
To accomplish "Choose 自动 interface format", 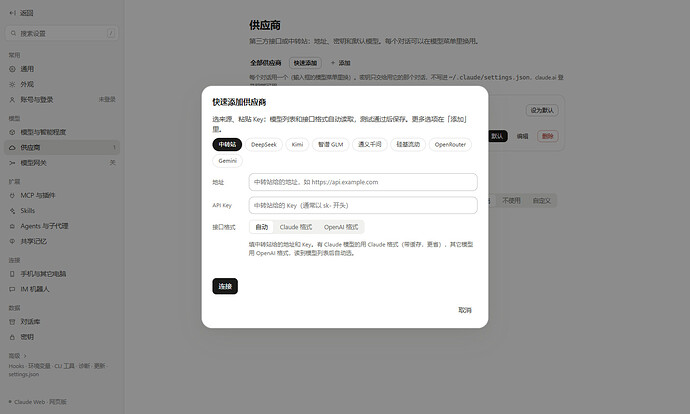I will coord(262,227).
